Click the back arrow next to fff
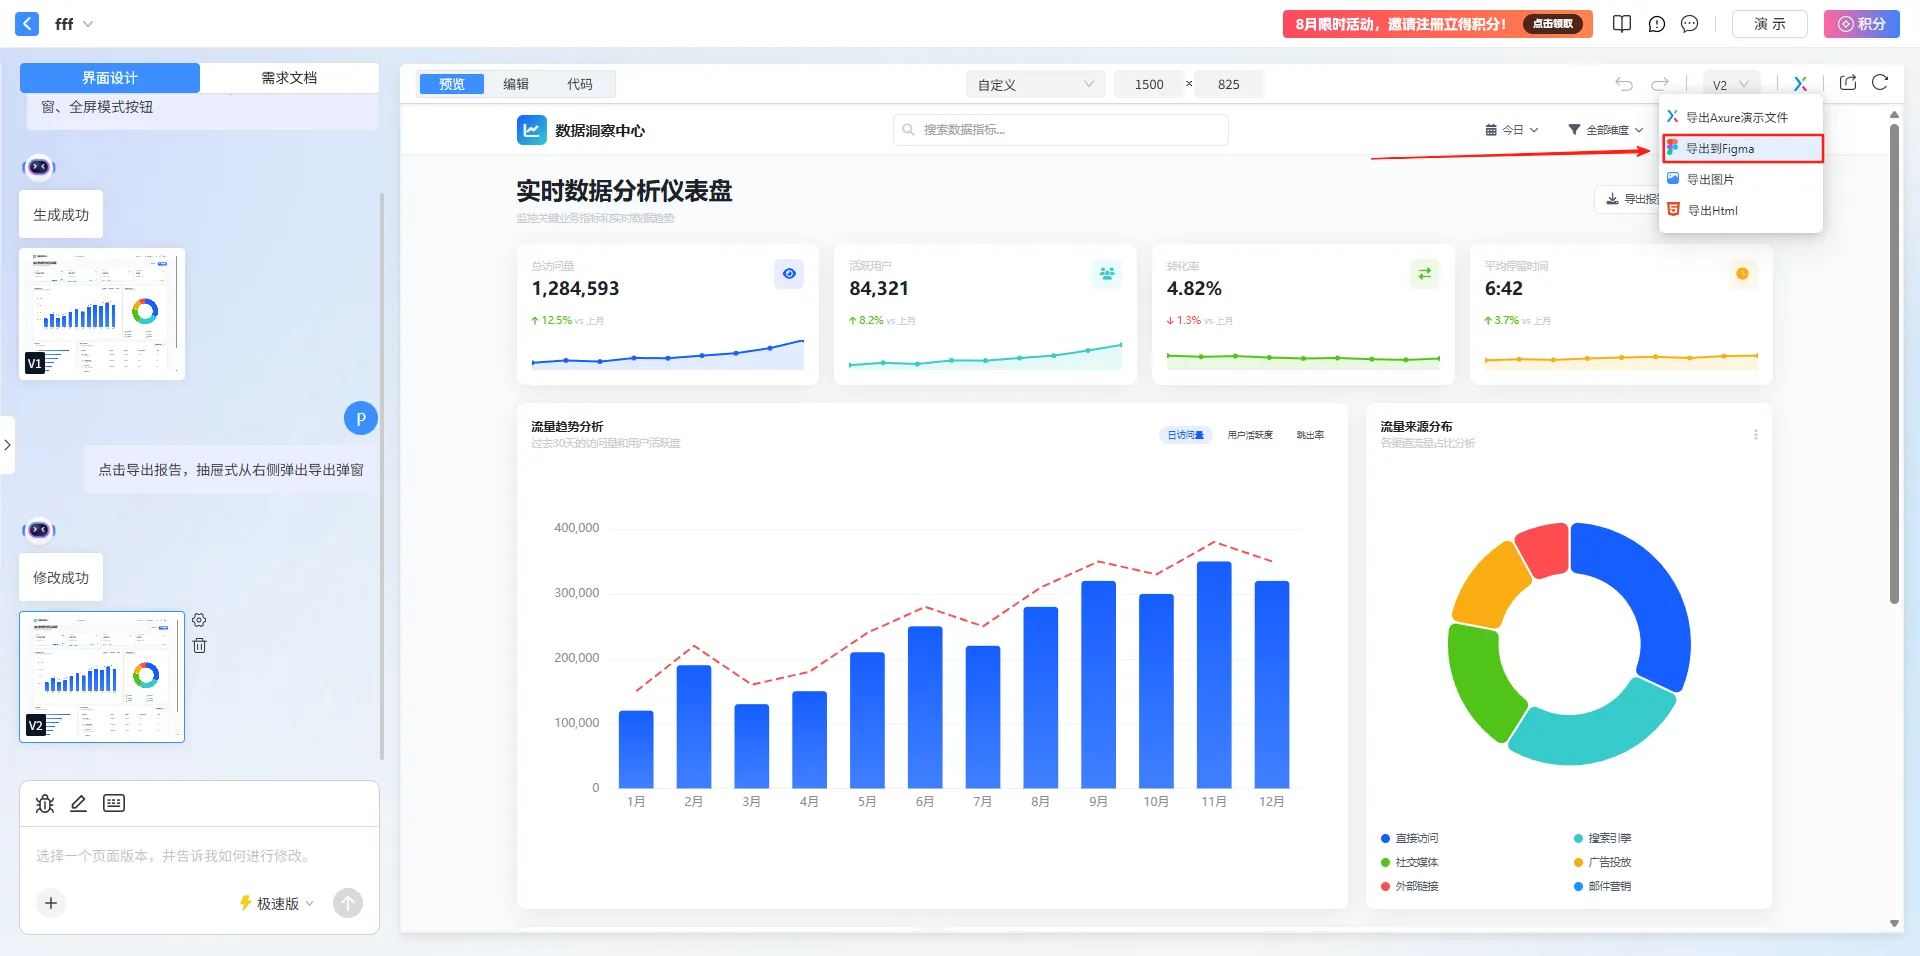The height and width of the screenshot is (956, 1920). (27, 23)
